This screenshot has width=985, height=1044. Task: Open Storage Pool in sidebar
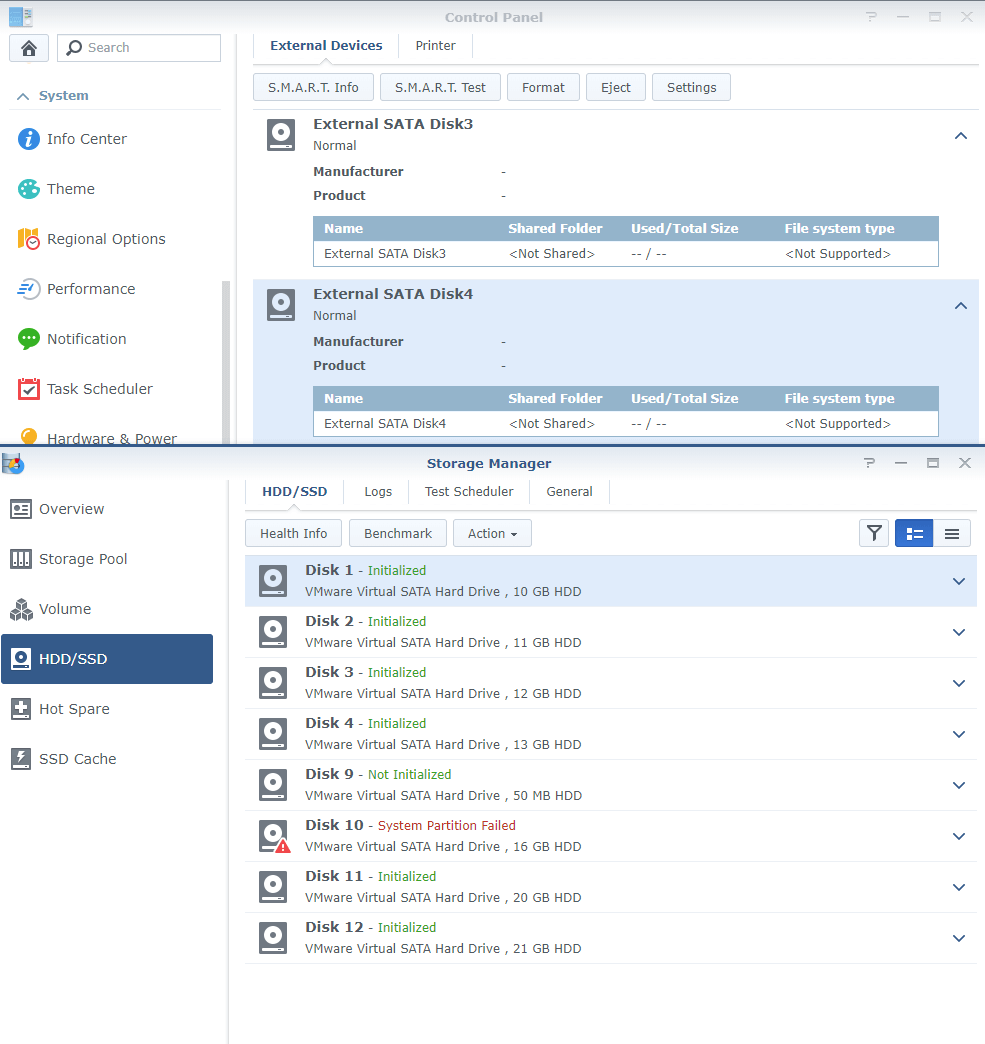[83, 559]
